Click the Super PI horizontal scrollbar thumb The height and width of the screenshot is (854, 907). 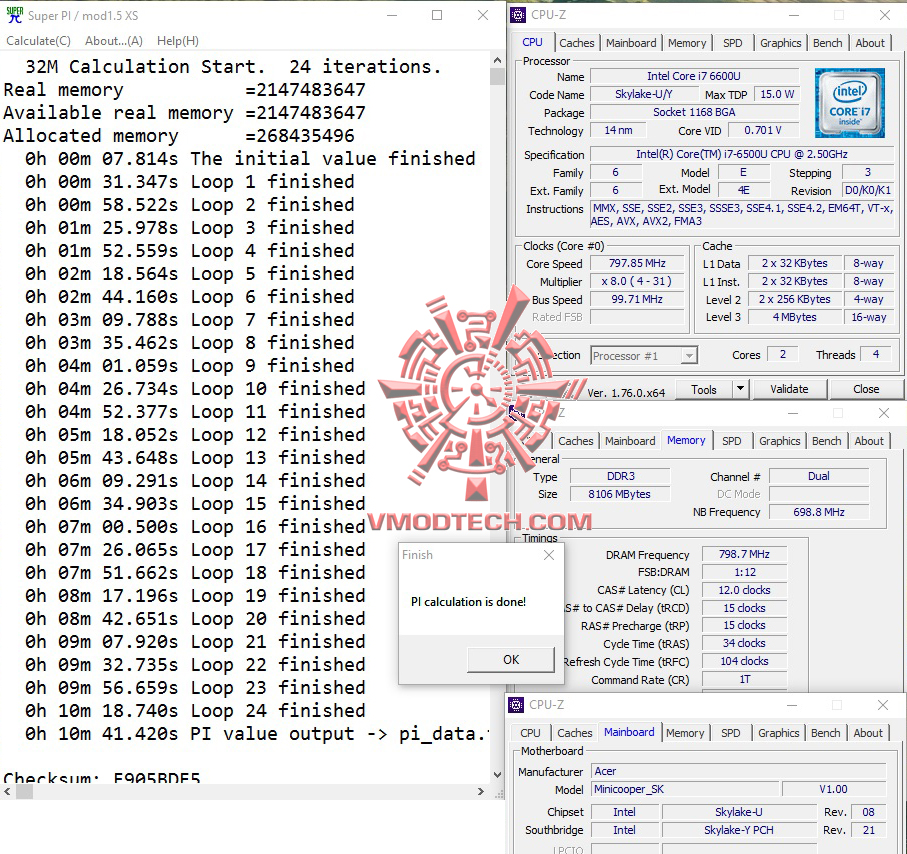pyautogui.click(x=24, y=792)
